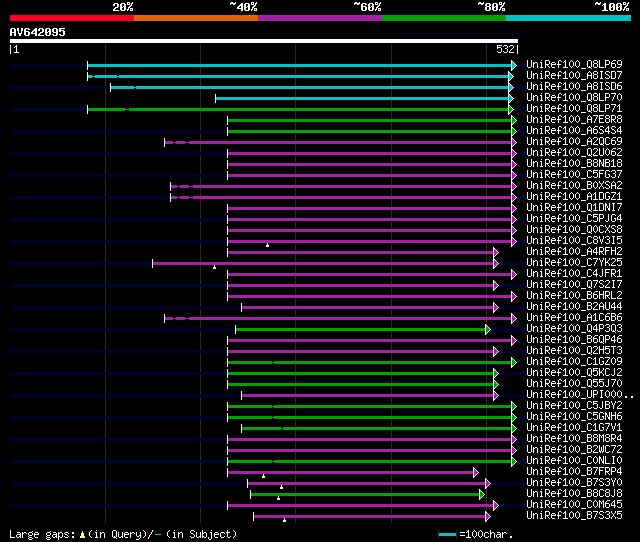640x542 pixels.
Task: Click the cyan alignment bar for Q8LP69
Action: tap(300, 65)
